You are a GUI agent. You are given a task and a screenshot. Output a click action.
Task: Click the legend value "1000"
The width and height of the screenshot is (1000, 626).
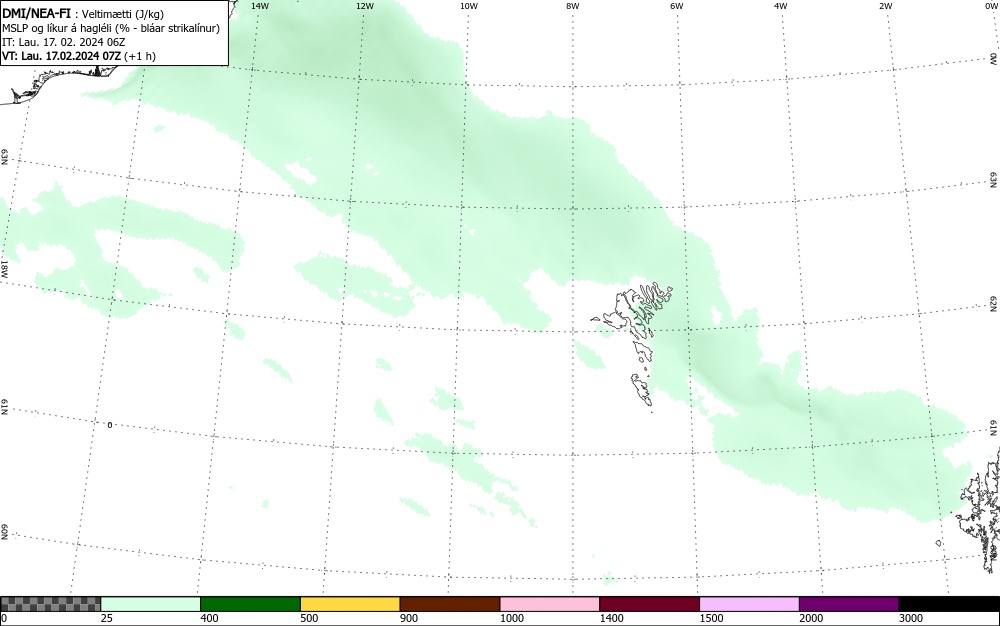pos(512,618)
